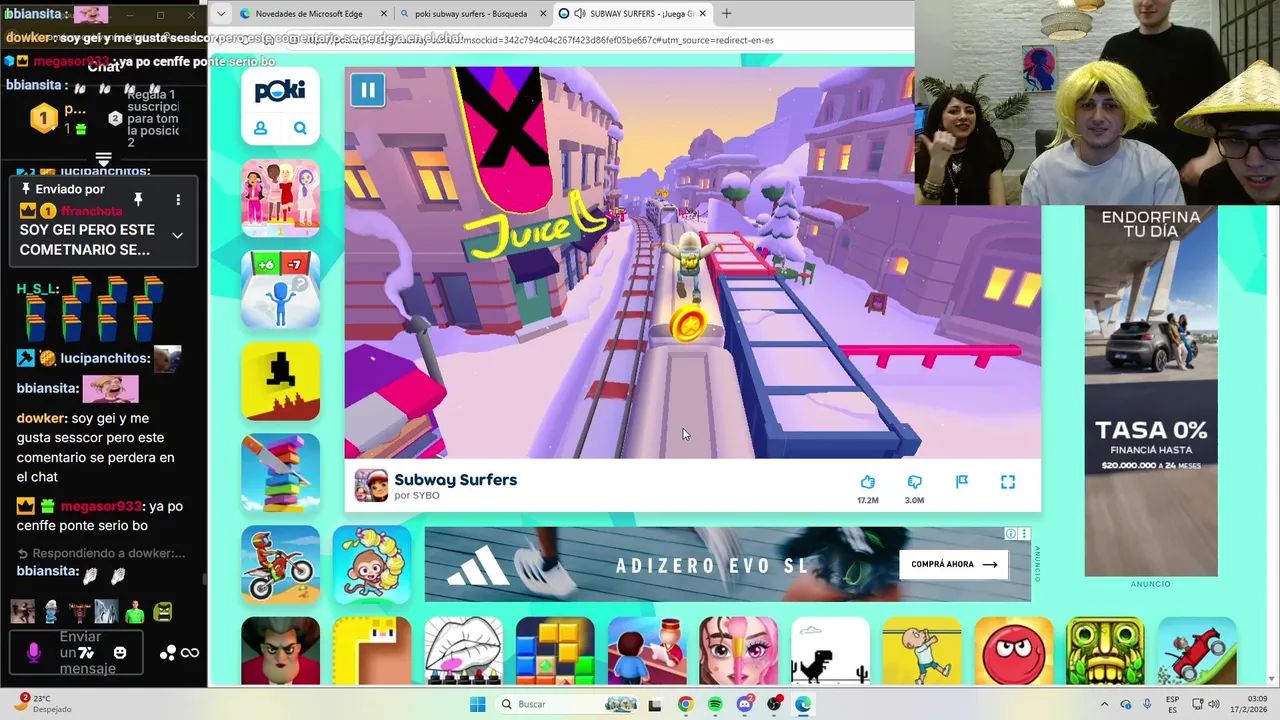
Task: Open the Red Ball game thumbnail
Action: point(1014,651)
